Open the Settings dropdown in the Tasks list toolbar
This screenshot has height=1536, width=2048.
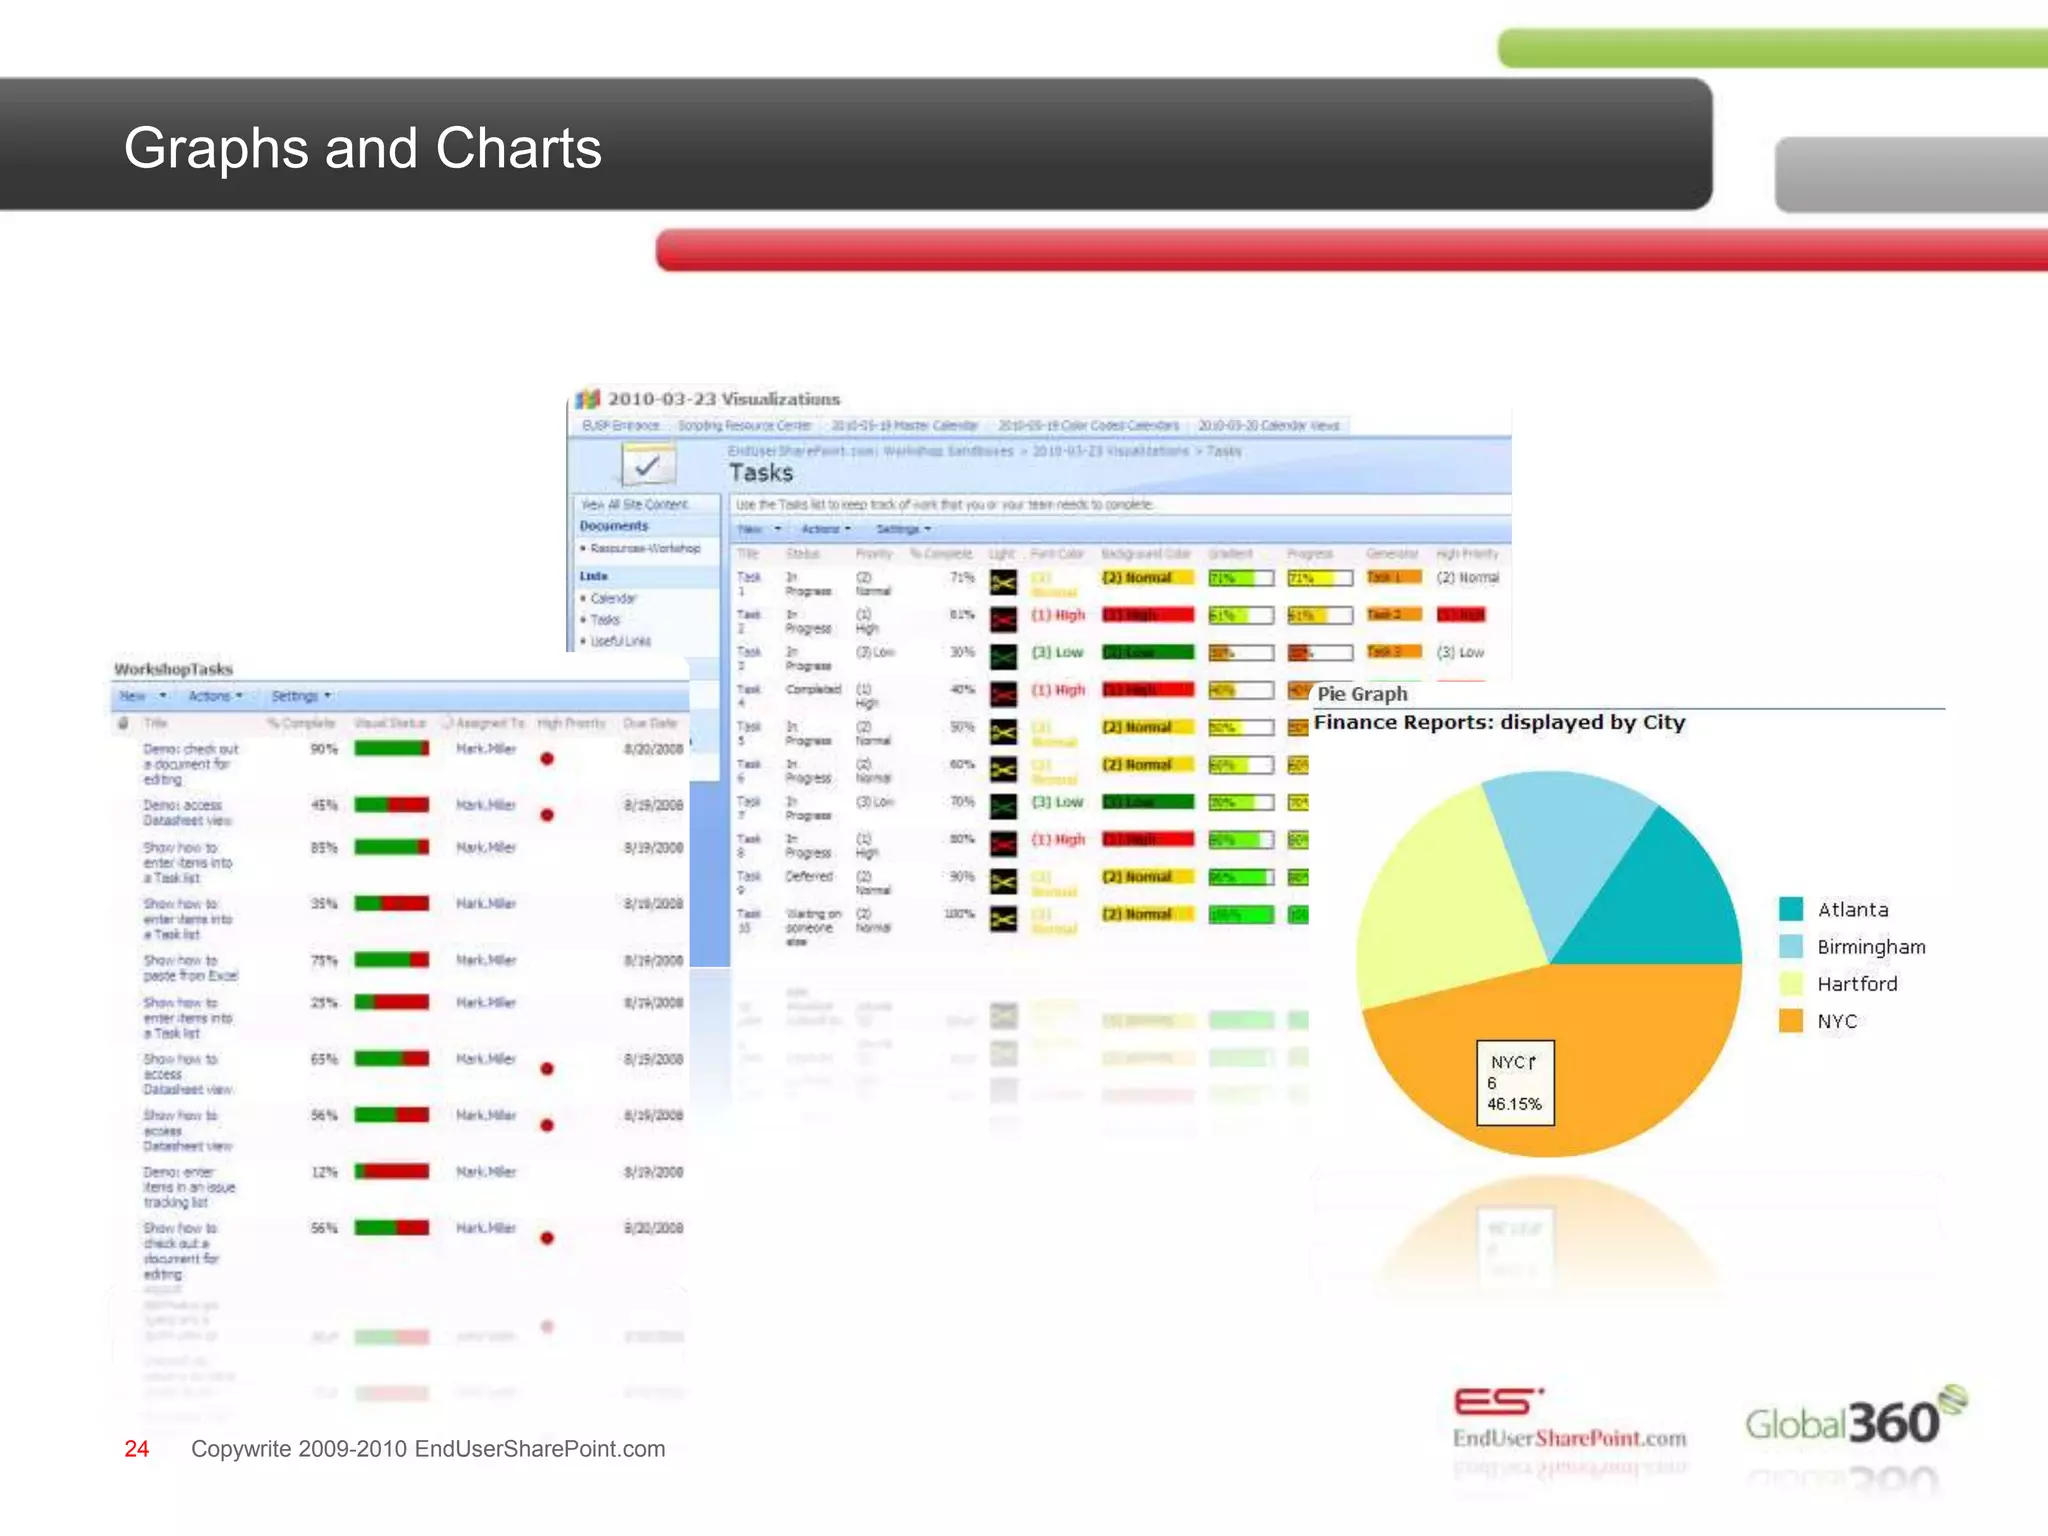pyautogui.click(x=904, y=529)
